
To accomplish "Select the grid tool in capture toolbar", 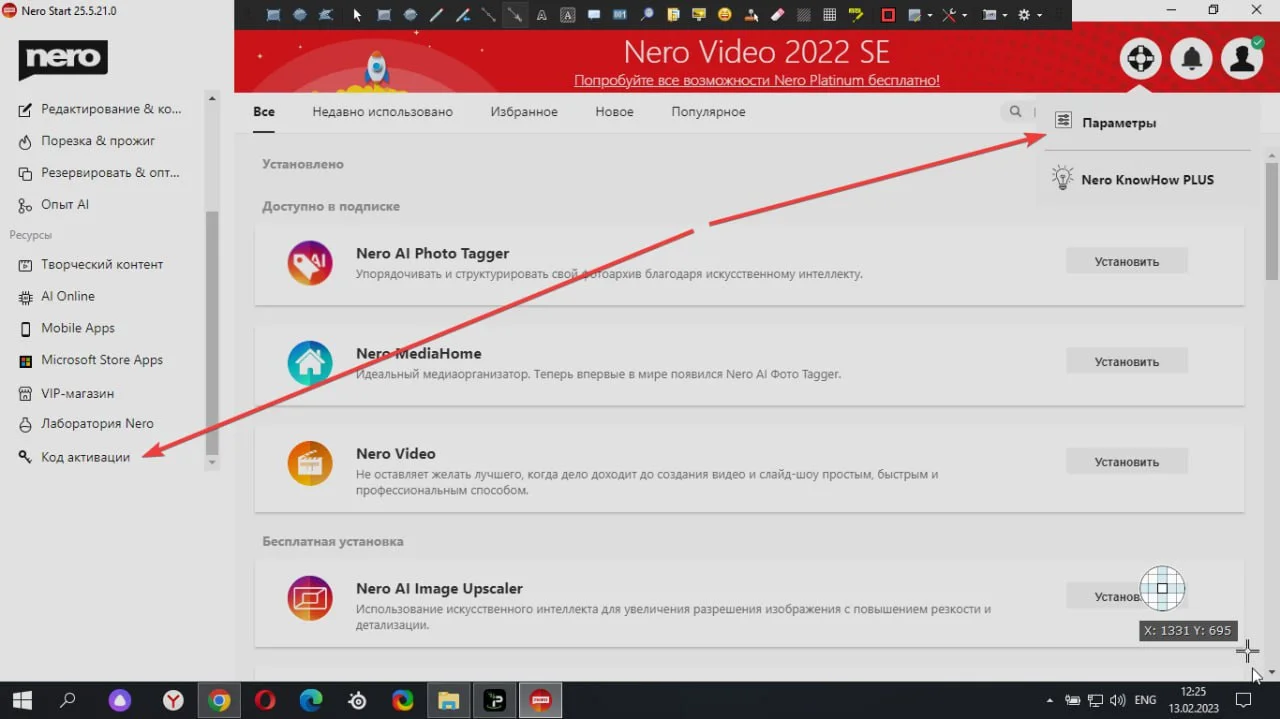I will click(x=829, y=15).
